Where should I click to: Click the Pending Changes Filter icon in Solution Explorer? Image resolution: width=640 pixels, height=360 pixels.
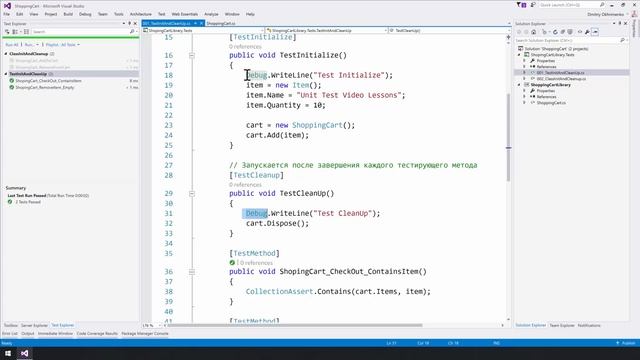544,32
